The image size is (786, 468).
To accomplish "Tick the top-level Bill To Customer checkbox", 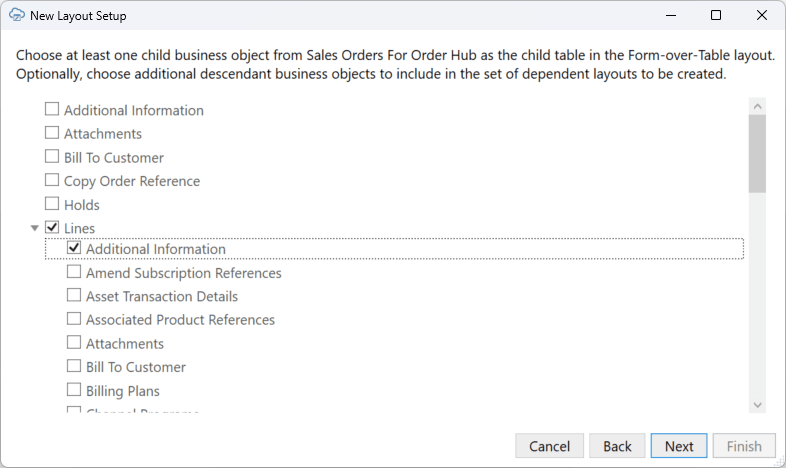I will click(x=52, y=157).
